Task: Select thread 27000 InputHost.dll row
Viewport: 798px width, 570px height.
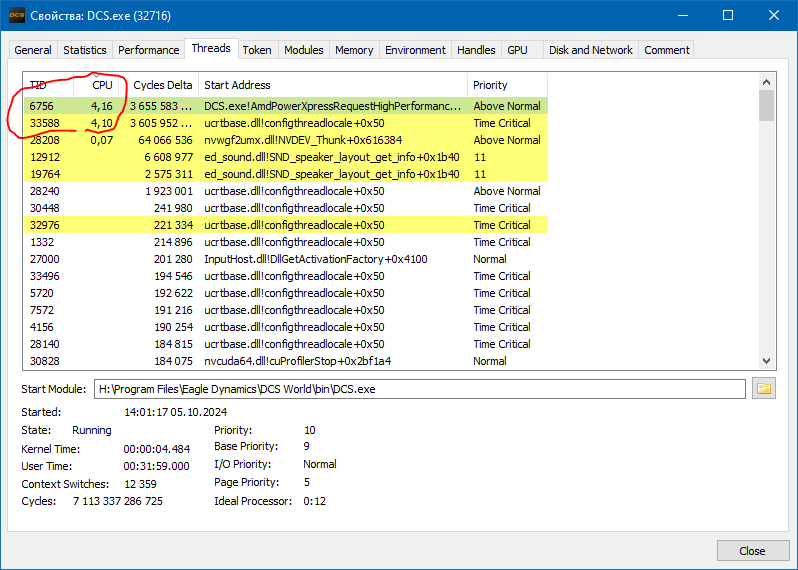Action: pos(286,259)
